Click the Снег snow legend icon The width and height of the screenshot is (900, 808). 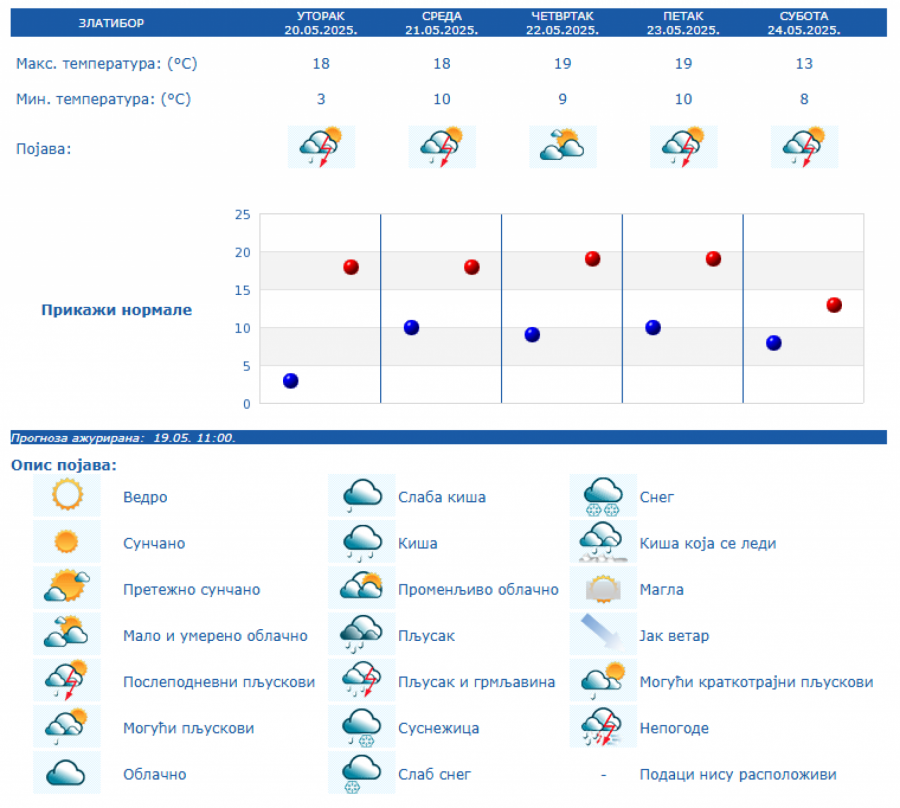603,495
